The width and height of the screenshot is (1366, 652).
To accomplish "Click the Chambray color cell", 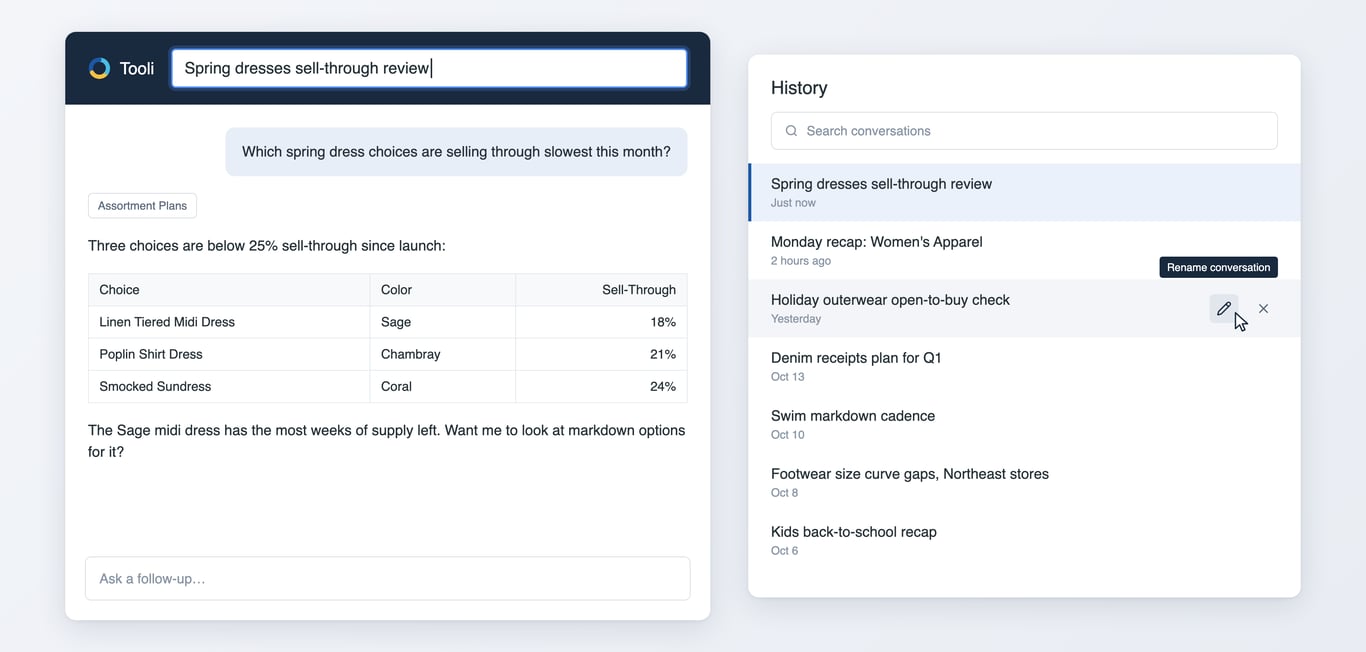I will pos(443,354).
